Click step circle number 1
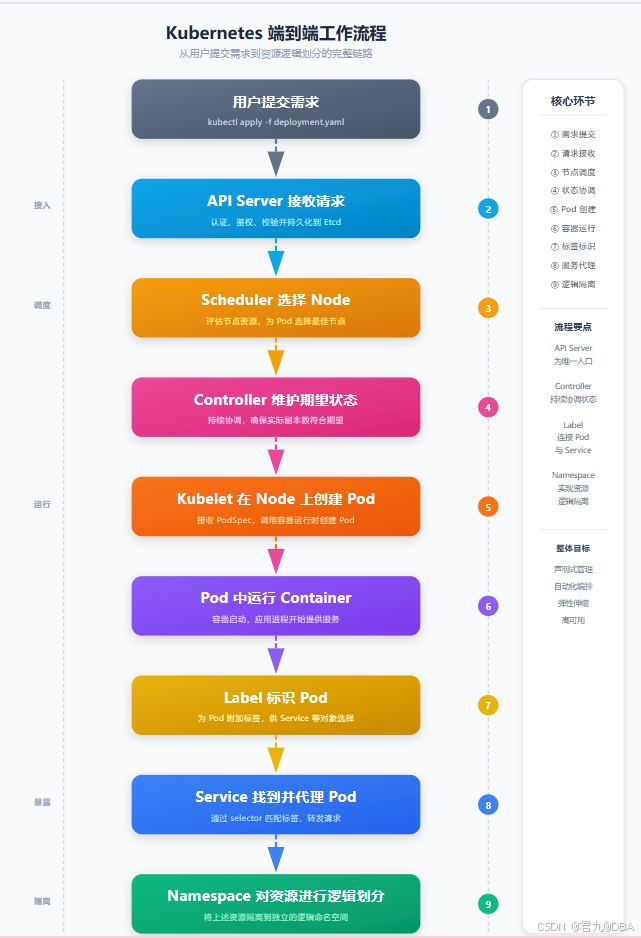The height and width of the screenshot is (938, 641). click(x=488, y=109)
